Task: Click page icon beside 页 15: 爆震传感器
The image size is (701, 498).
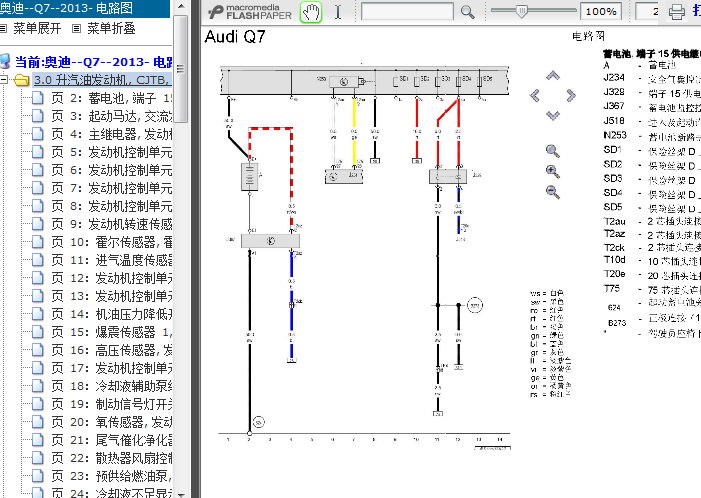Action: coord(38,332)
